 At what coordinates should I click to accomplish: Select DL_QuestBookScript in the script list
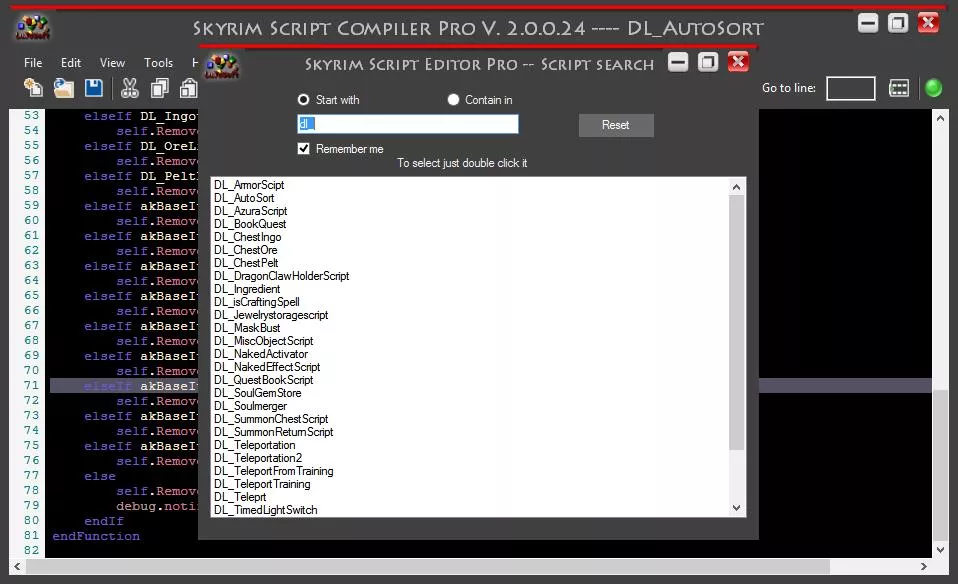tap(263, 380)
